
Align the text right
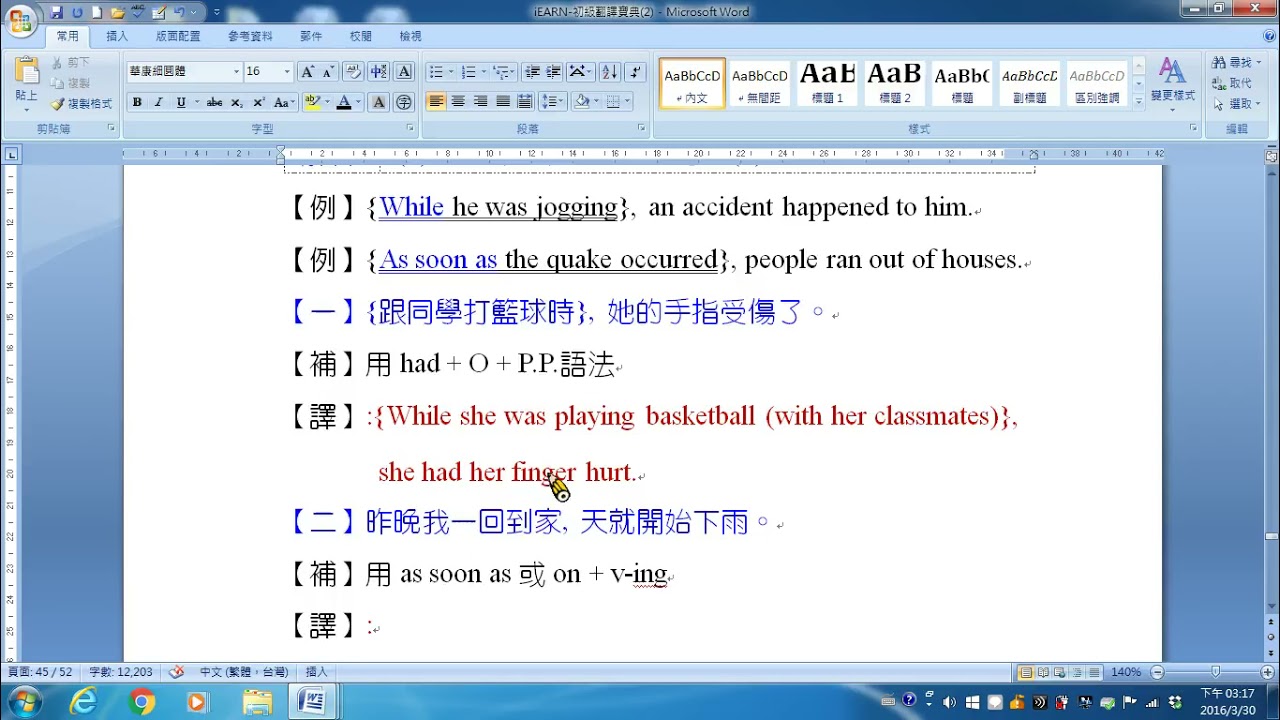click(480, 102)
